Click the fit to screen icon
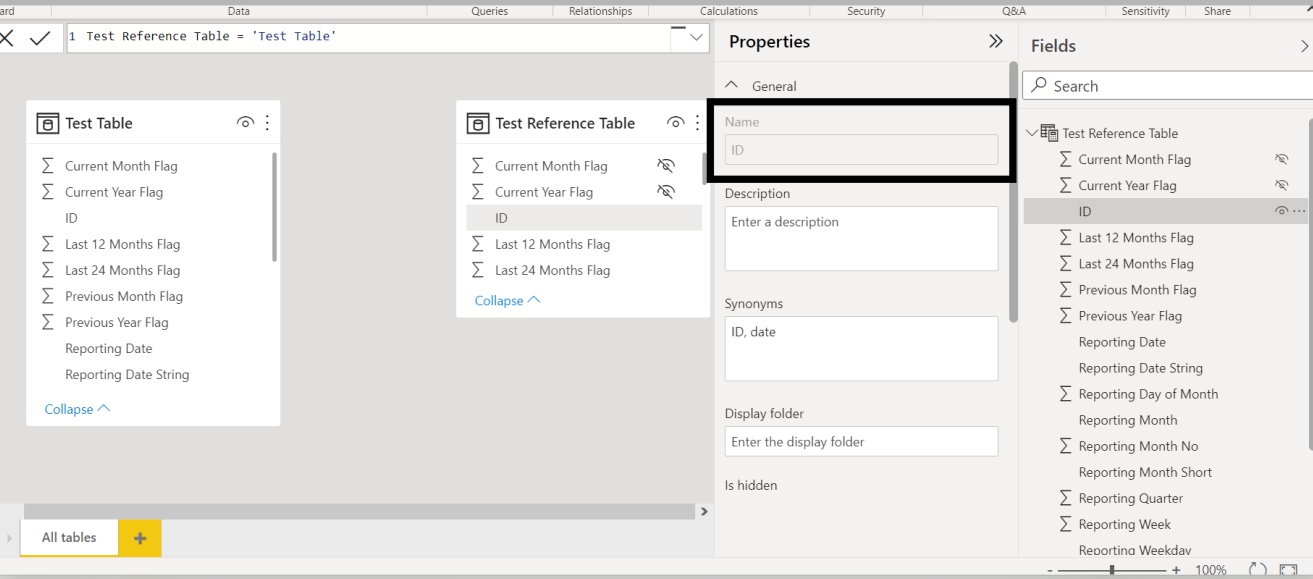The image size is (1313, 579). [x=1289, y=569]
